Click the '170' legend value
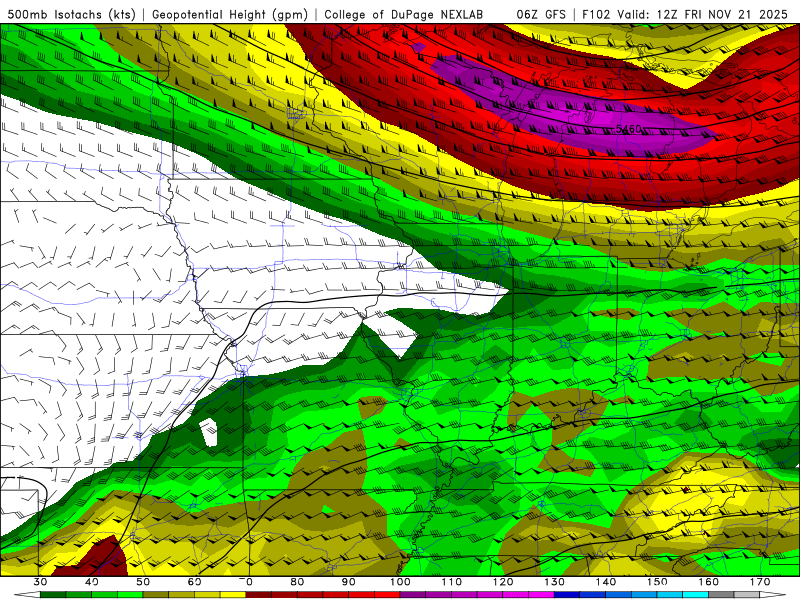Image resolution: width=800 pixels, height=600 pixels. point(760,582)
